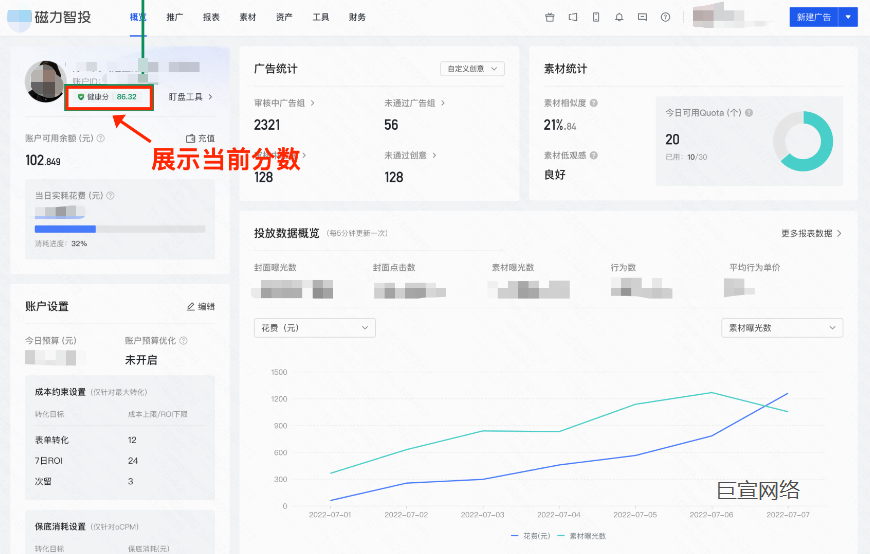
Task: Switch to the 资产 tab
Action: coord(285,17)
